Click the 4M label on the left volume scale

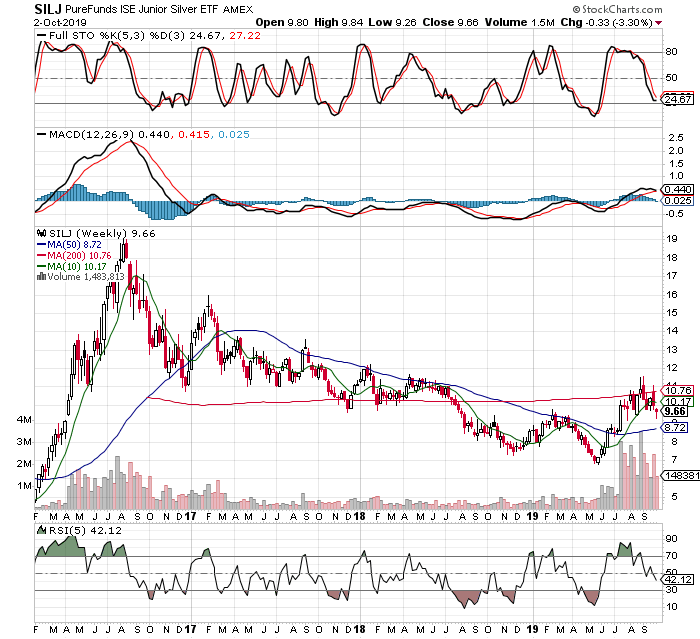click(x=24, y=420)
